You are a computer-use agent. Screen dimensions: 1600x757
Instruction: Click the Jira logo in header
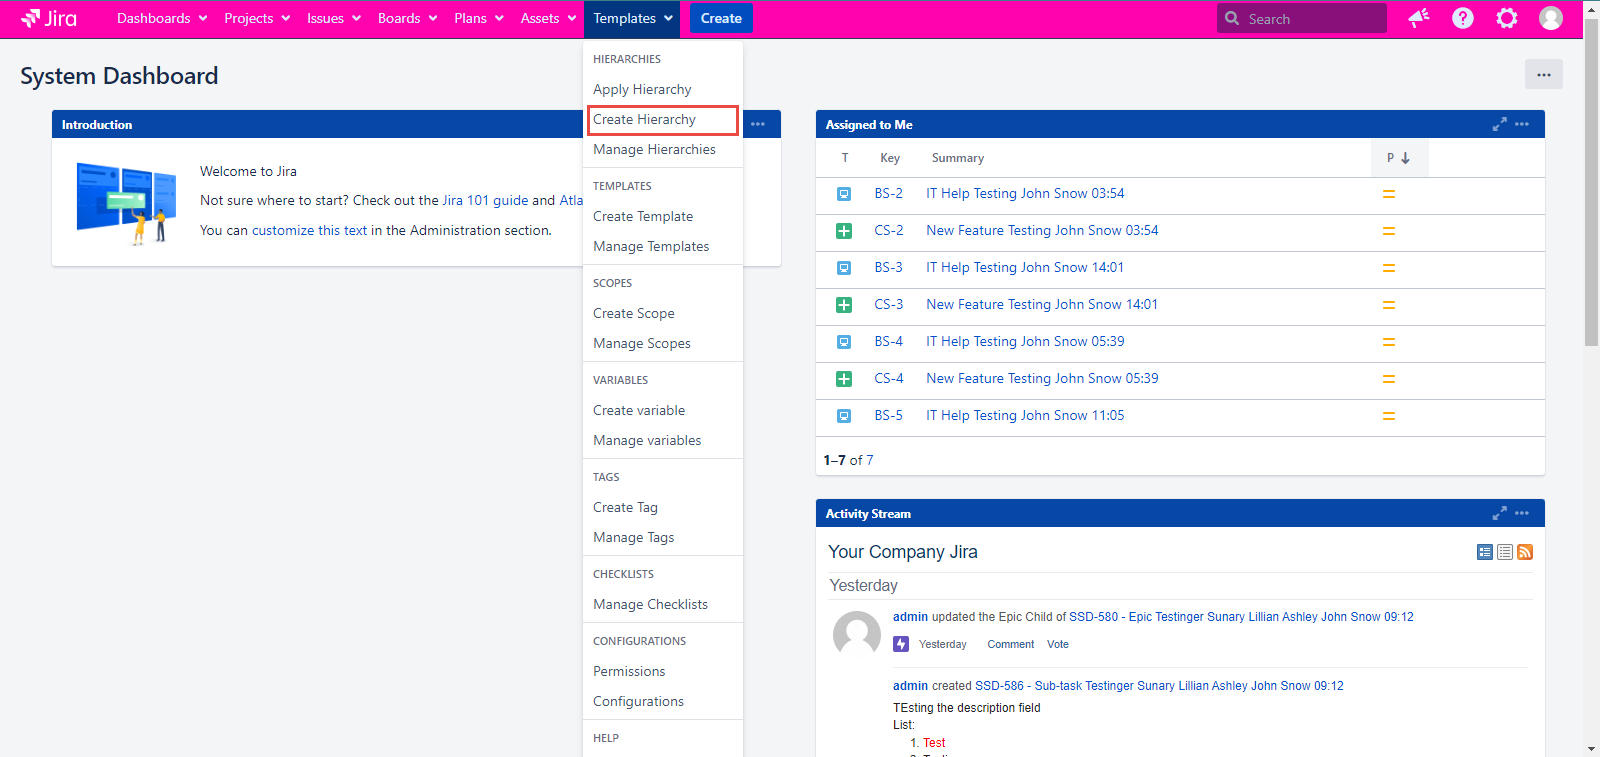pyautogui.click(x=49, y=18)
